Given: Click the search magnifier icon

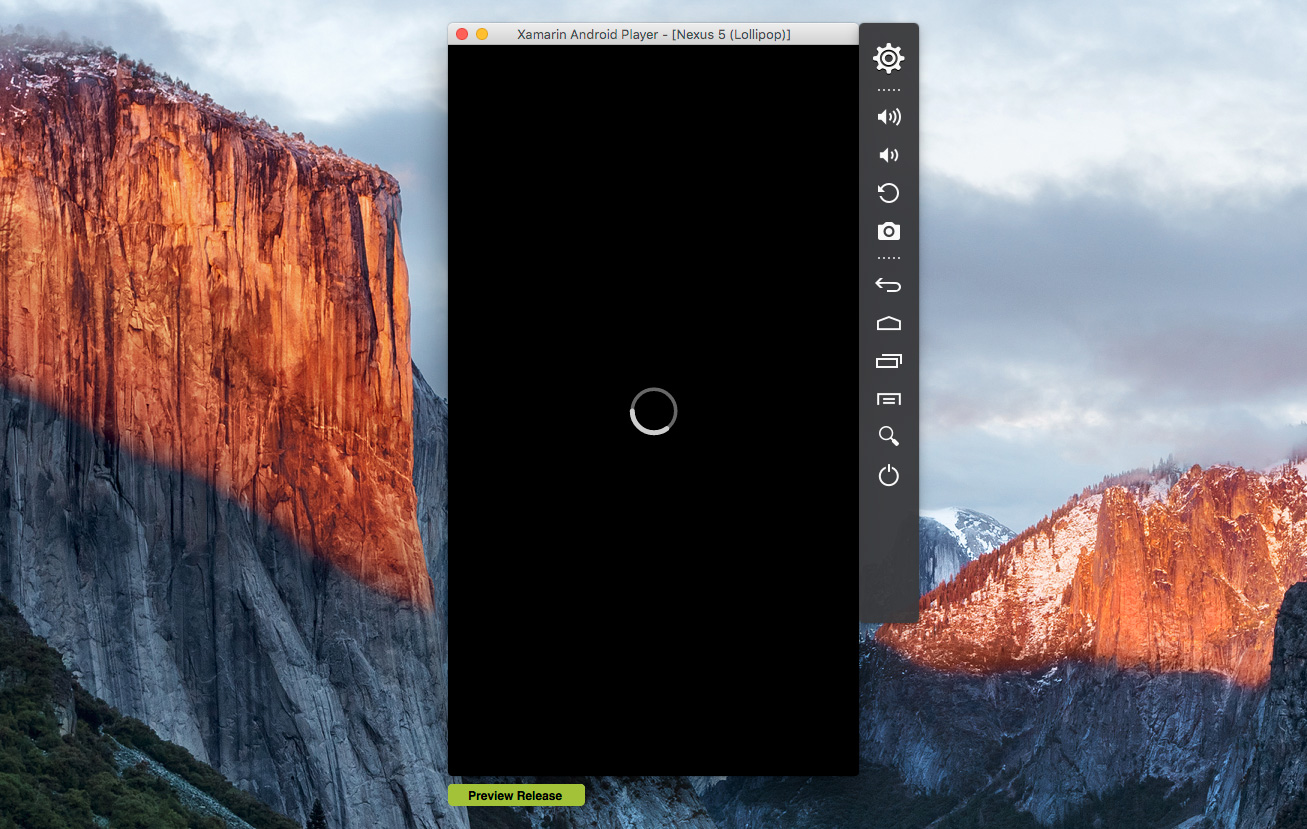Looking at the screenshot, I should [888, 436].
